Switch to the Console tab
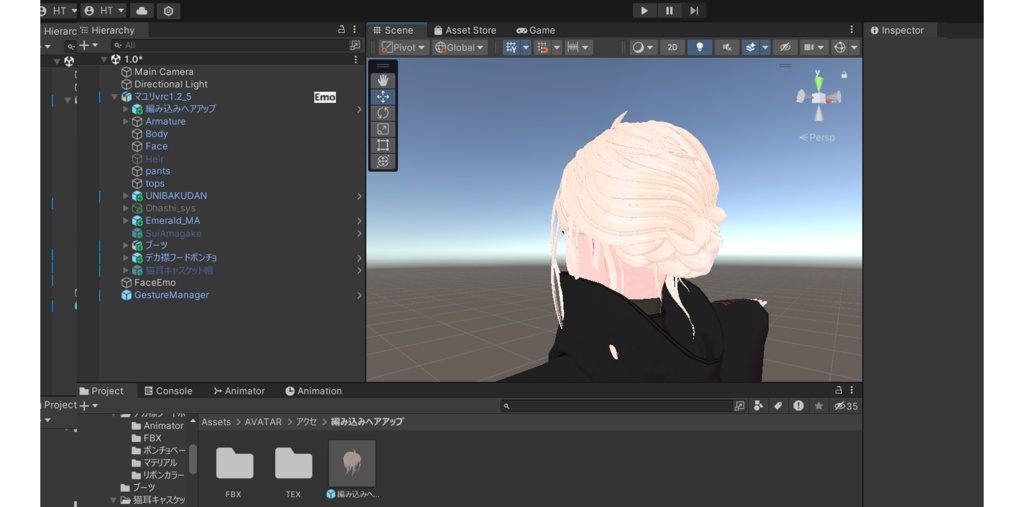 [x=168, y=391]
